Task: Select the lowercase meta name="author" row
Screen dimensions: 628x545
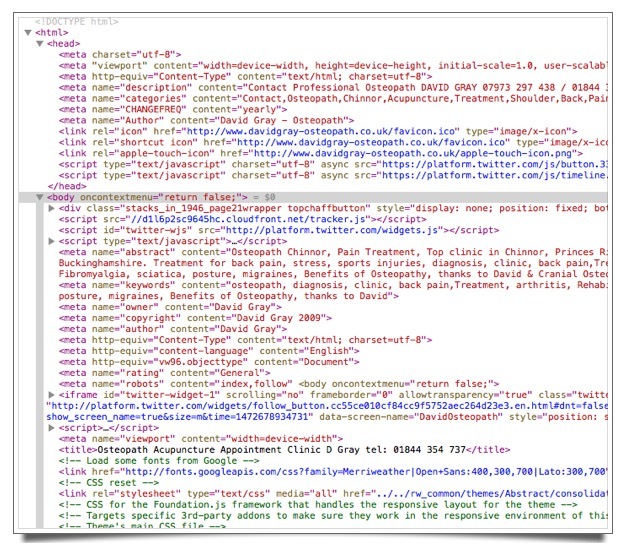Action: coord(173,329)
